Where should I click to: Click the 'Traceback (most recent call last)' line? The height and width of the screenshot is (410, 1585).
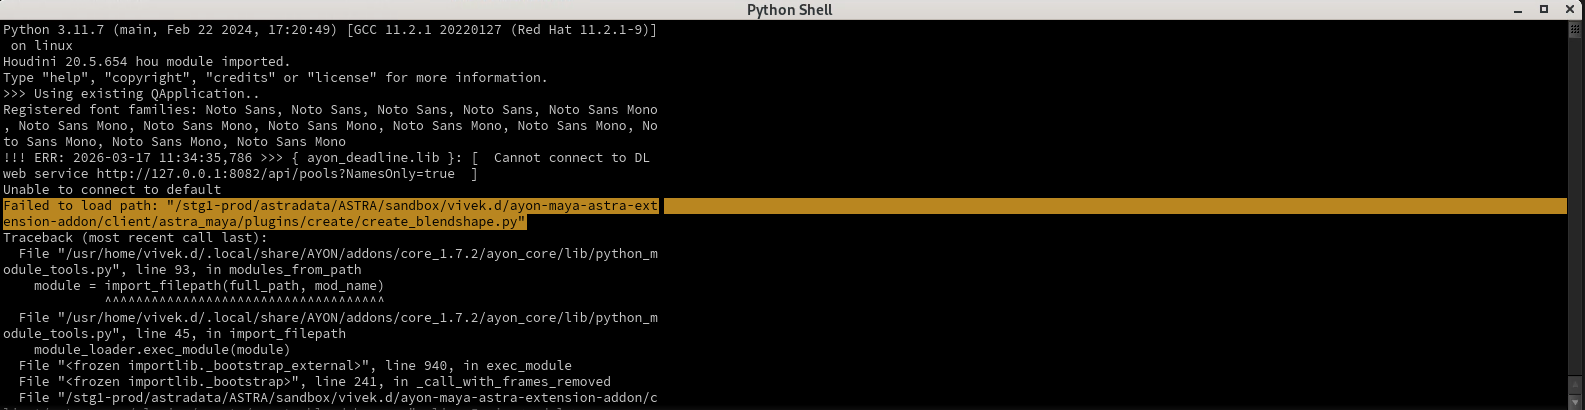pos(135,238)
